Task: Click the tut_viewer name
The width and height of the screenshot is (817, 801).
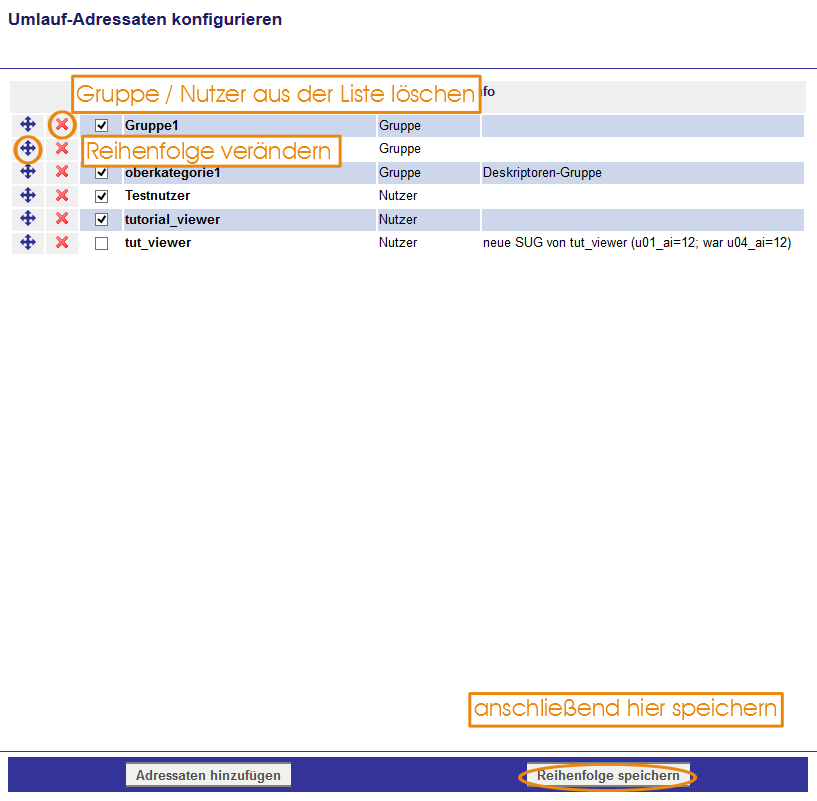Action: [158, 242]
